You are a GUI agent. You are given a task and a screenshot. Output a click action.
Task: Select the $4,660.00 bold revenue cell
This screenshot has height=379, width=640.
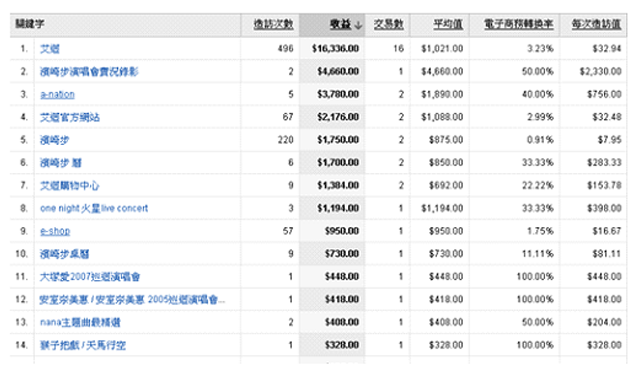pos(338,71)
